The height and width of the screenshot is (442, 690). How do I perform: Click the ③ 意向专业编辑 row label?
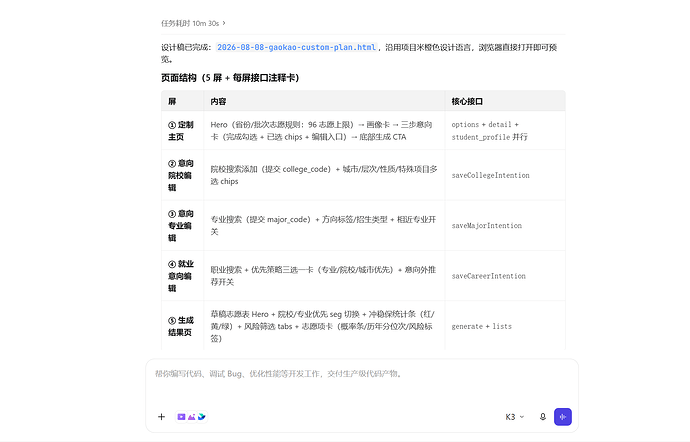tap(181, 225)
